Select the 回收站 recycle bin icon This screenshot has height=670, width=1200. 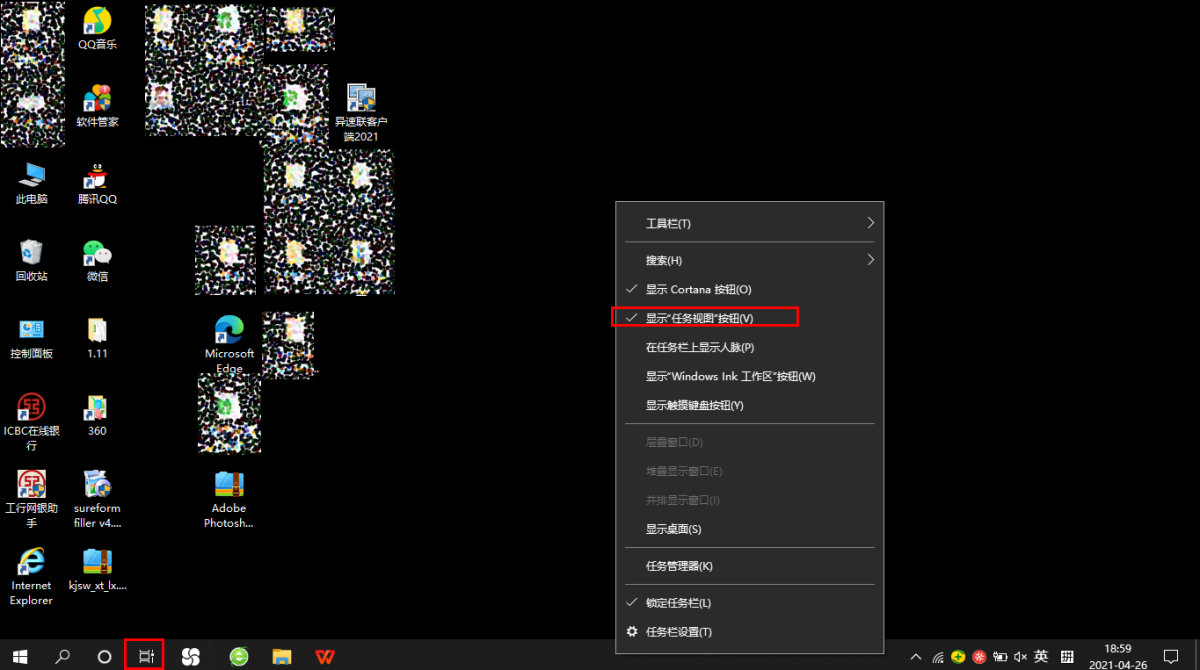tap(31, 260)
